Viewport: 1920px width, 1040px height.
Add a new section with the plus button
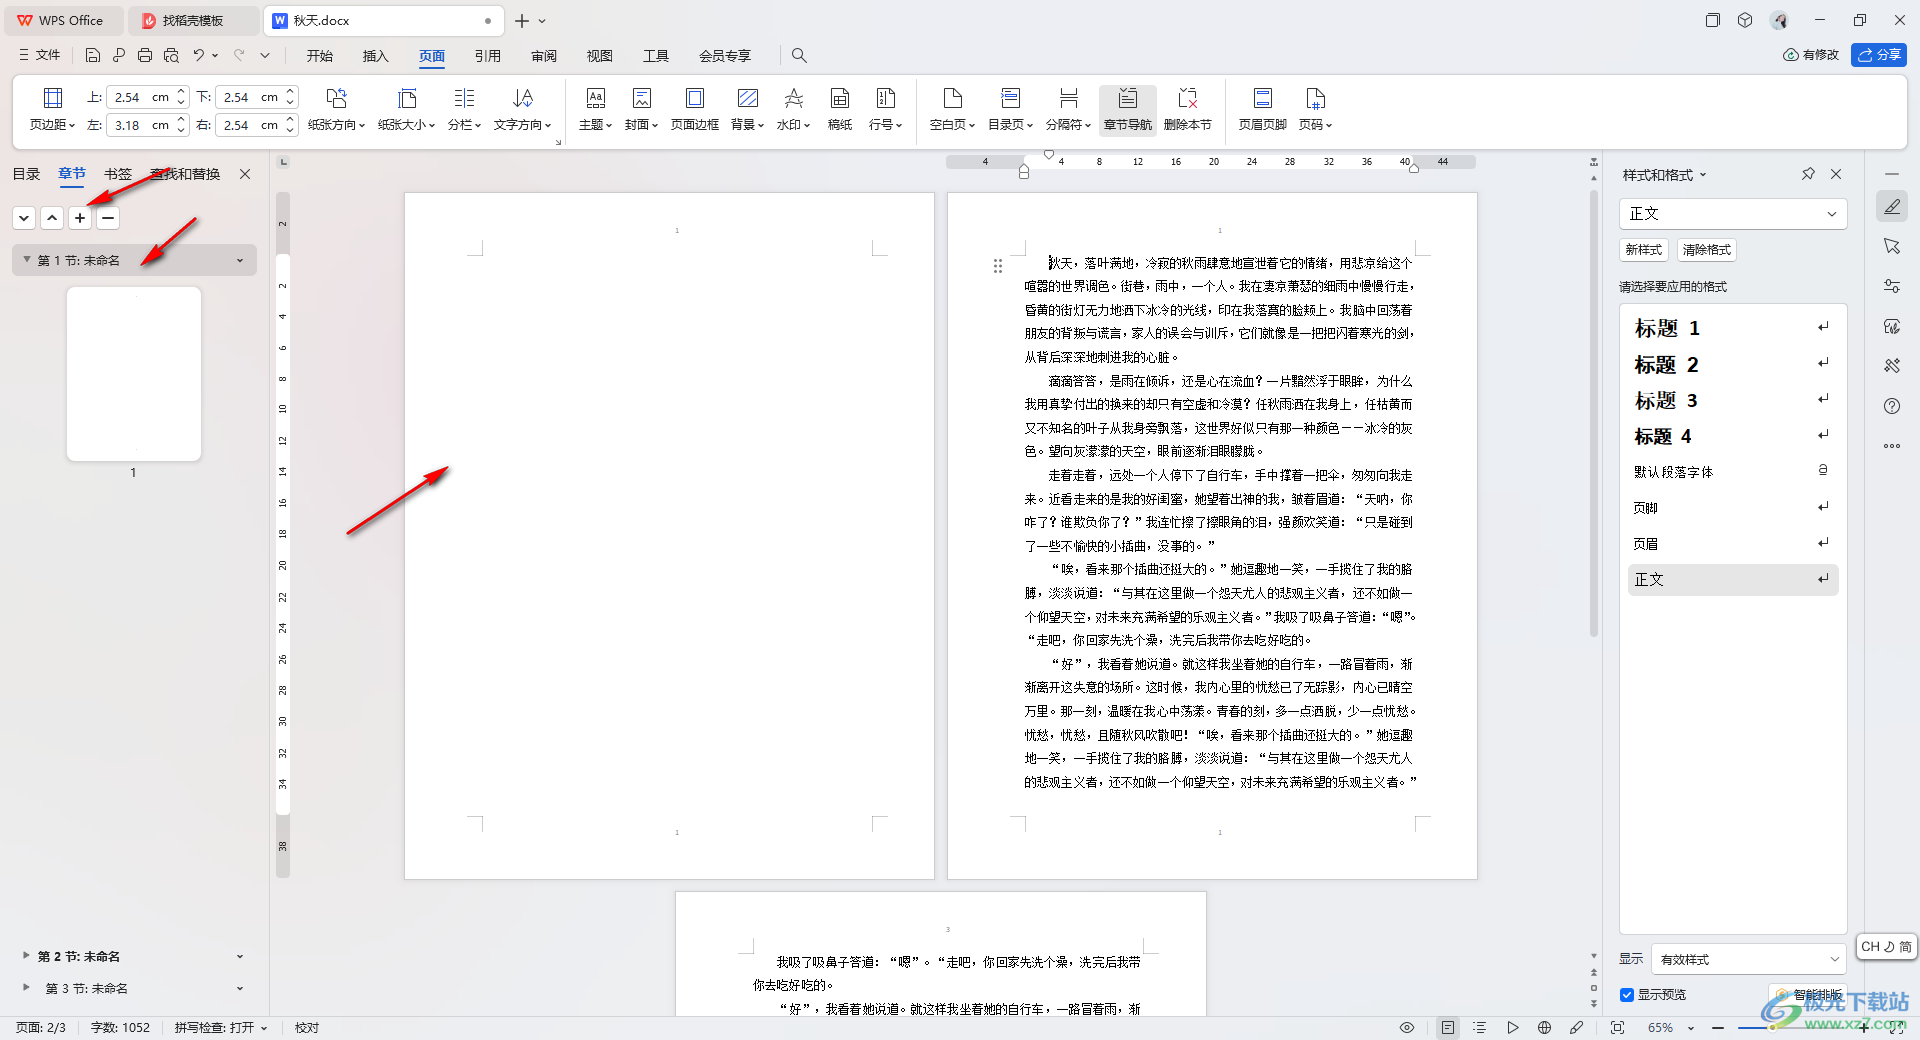tap(80, 217)
